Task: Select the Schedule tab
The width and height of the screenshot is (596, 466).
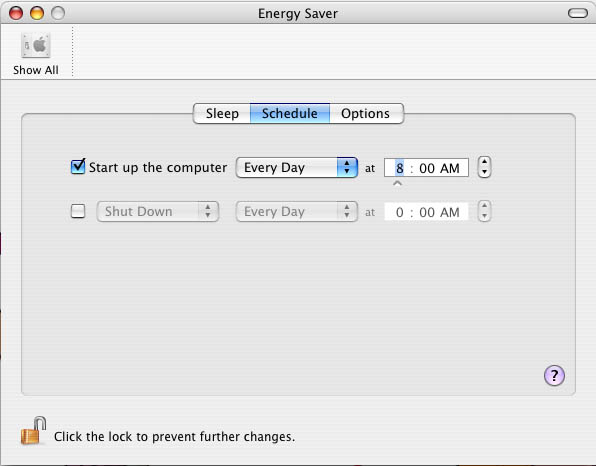Action: [290, 113]
